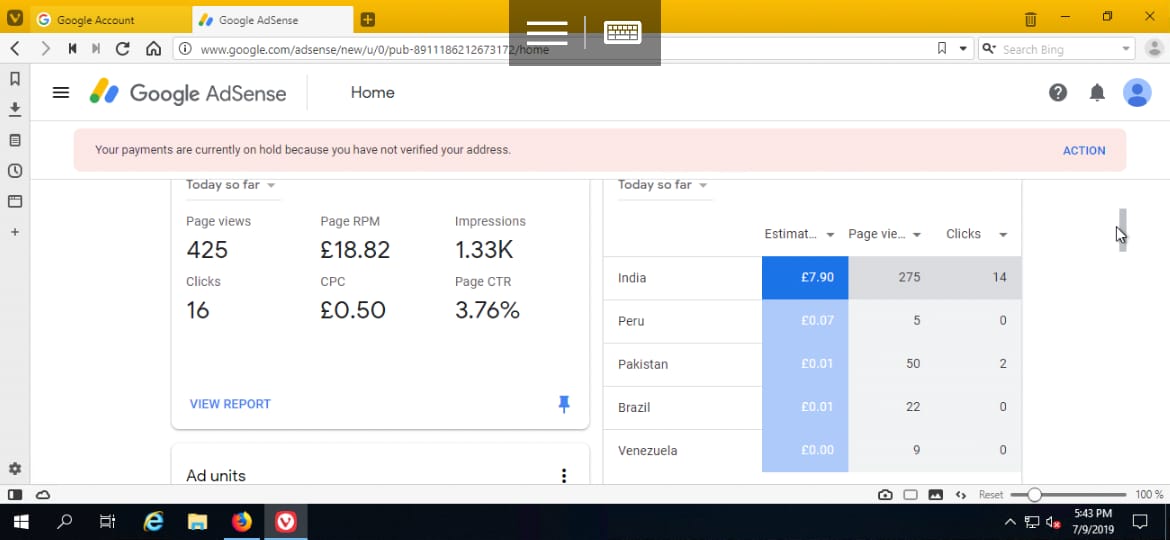This screenshot has height=540, width=1170.
Task: Select the Peru row label
Action: point(631,321)
